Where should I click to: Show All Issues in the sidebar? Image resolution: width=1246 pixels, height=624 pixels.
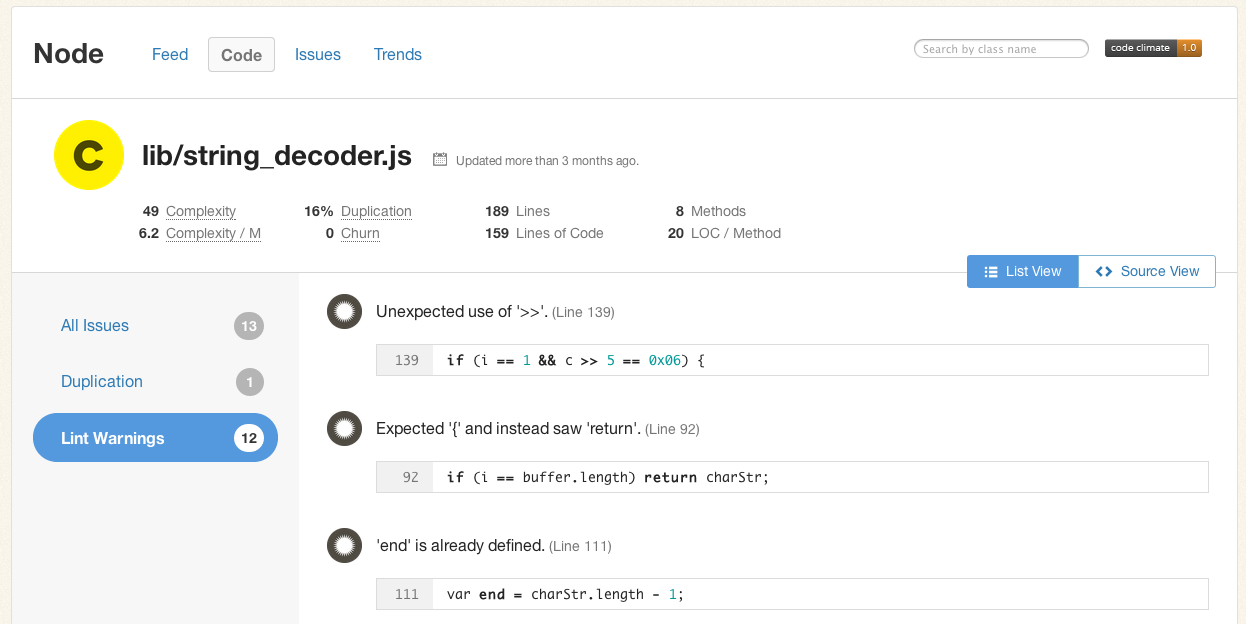tap(95, 325)
